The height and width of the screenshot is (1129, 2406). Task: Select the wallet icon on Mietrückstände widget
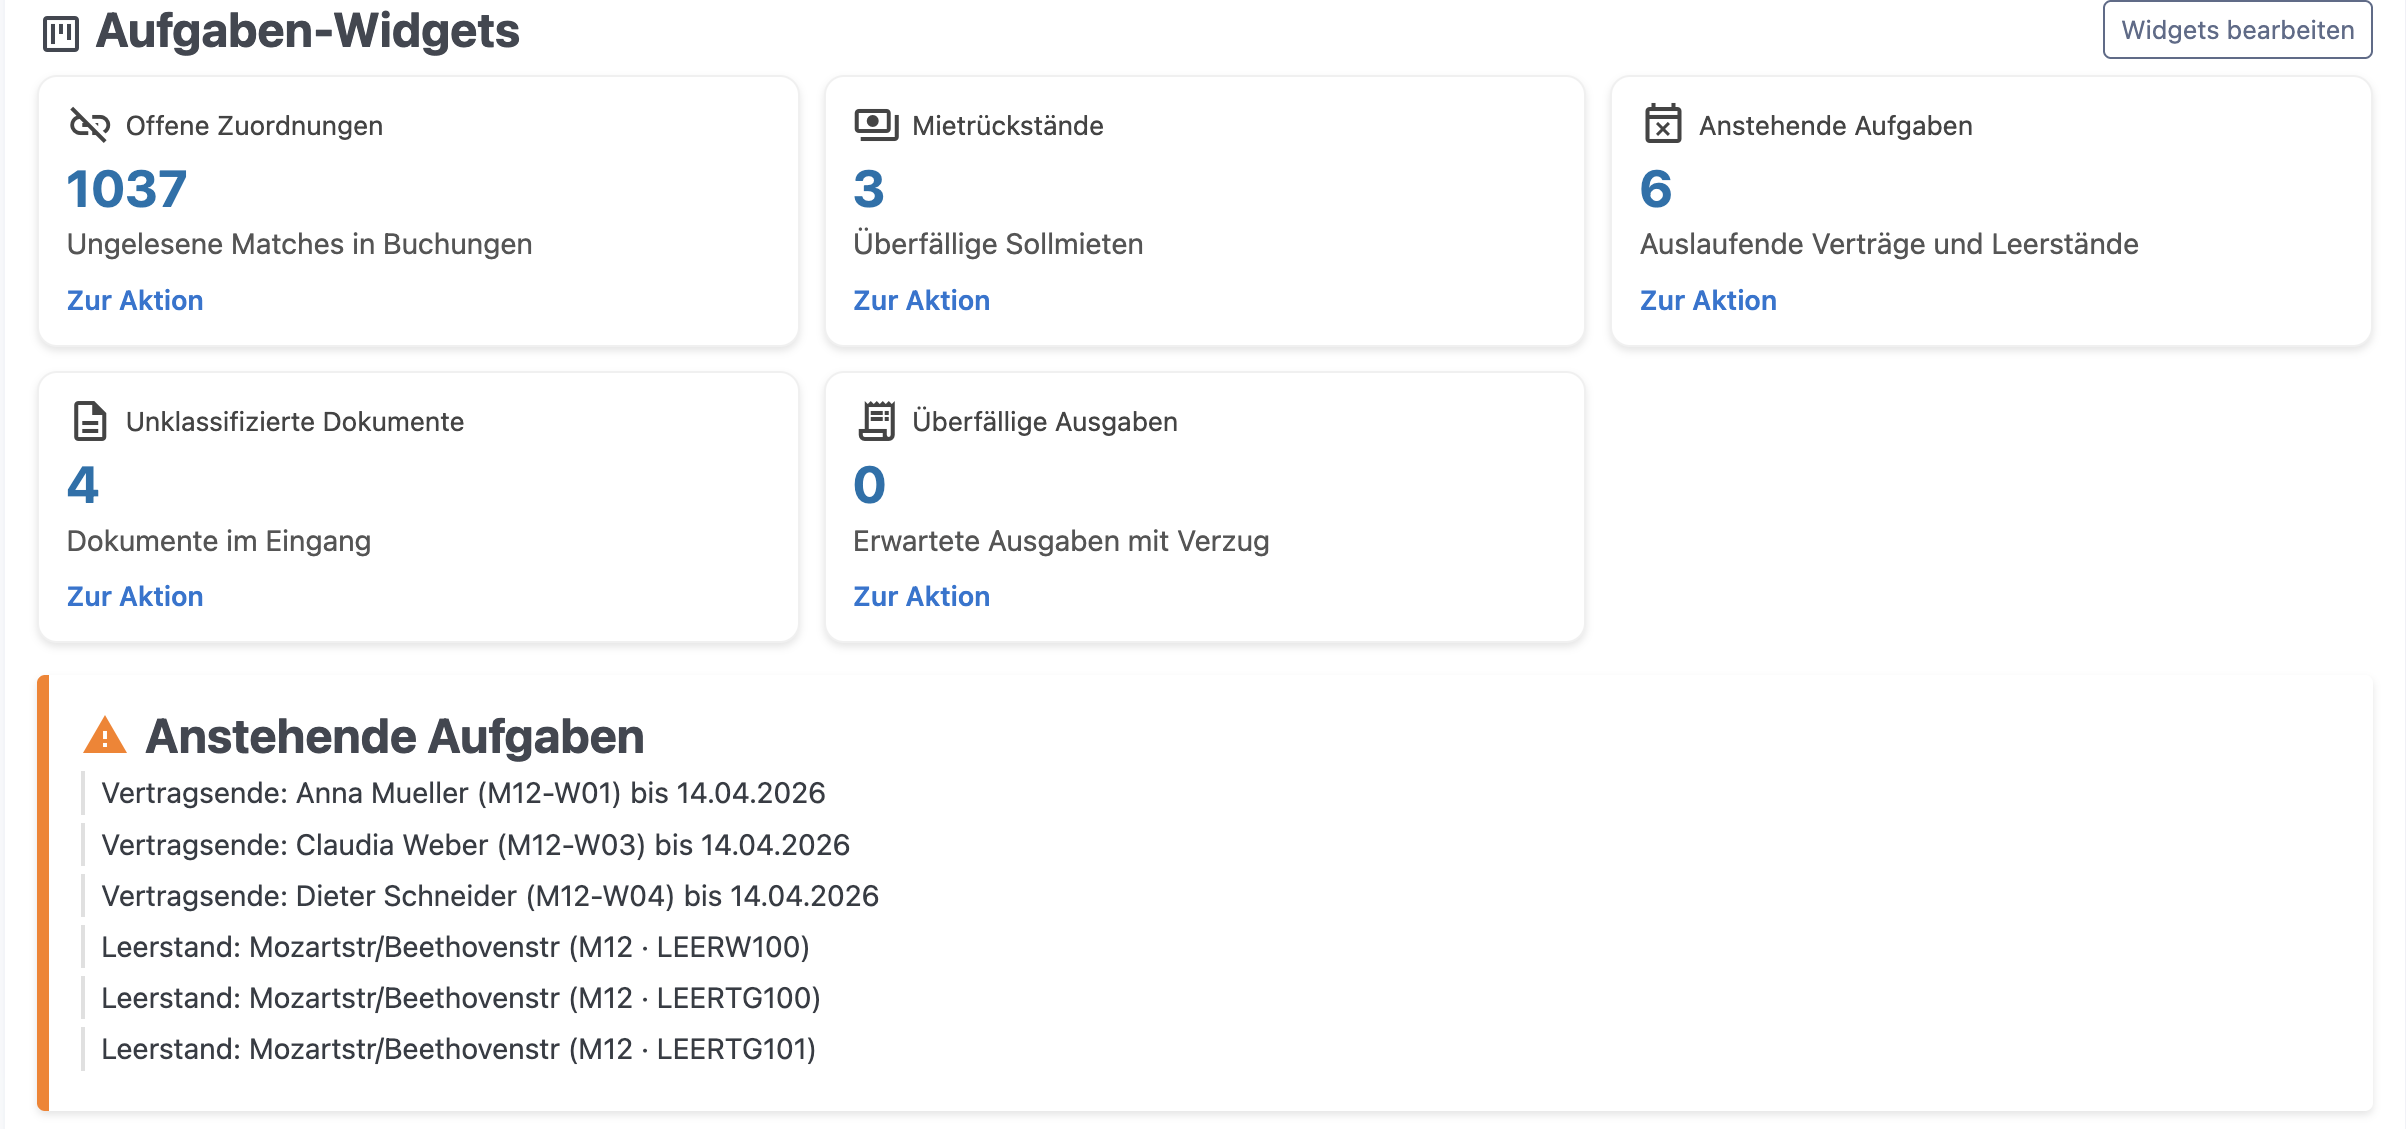pos(875,123)
